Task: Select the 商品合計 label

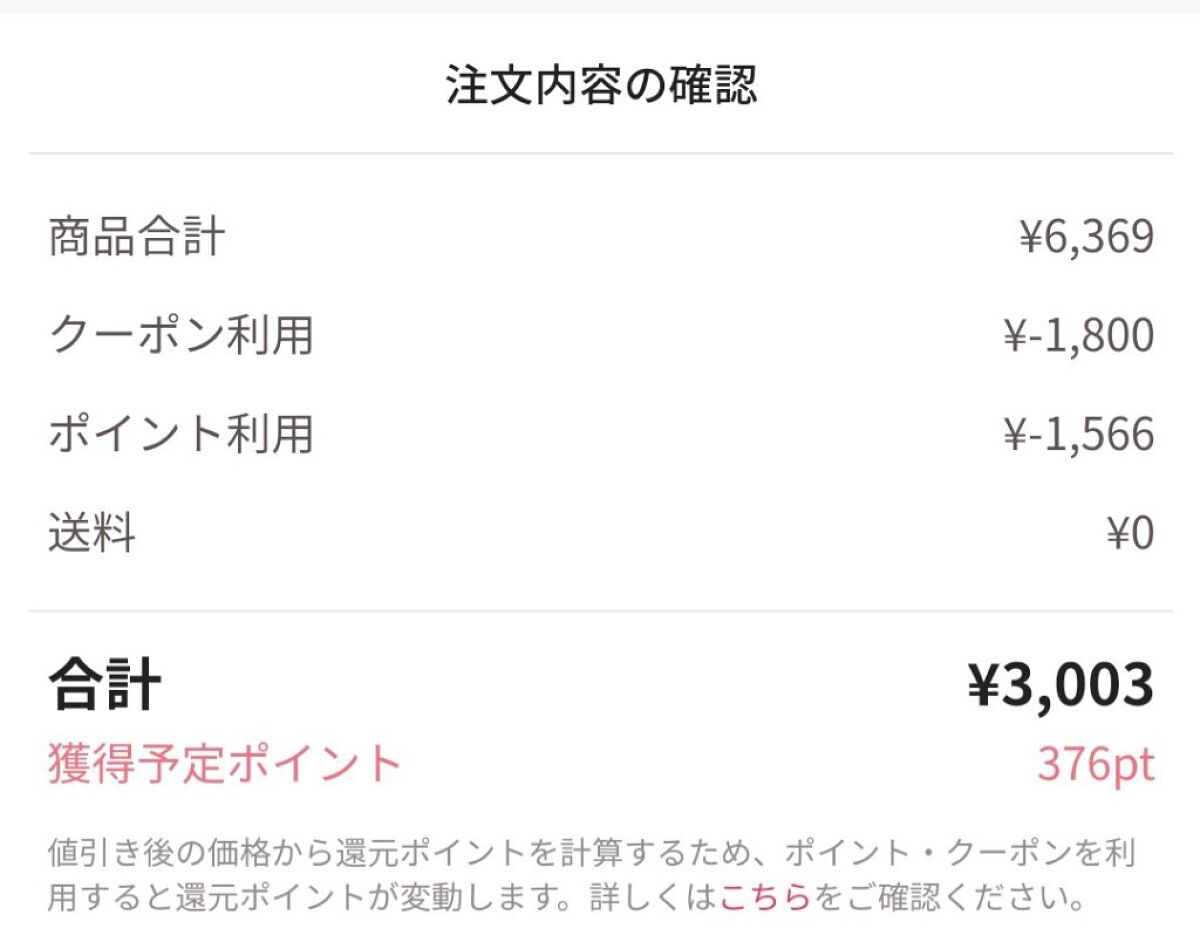Action: [137, 238]
